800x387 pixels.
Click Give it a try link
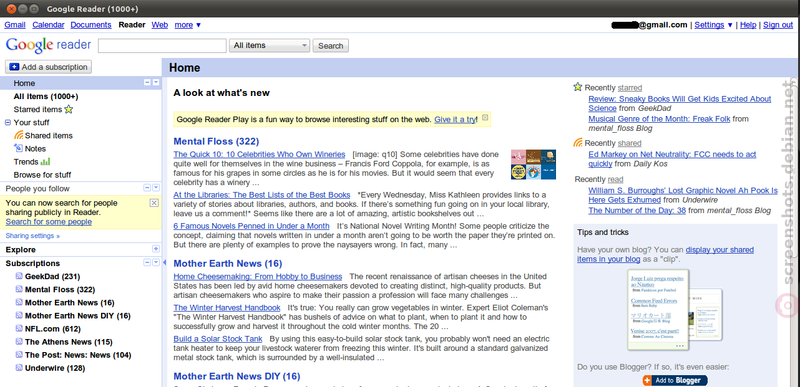click(455, 119)
